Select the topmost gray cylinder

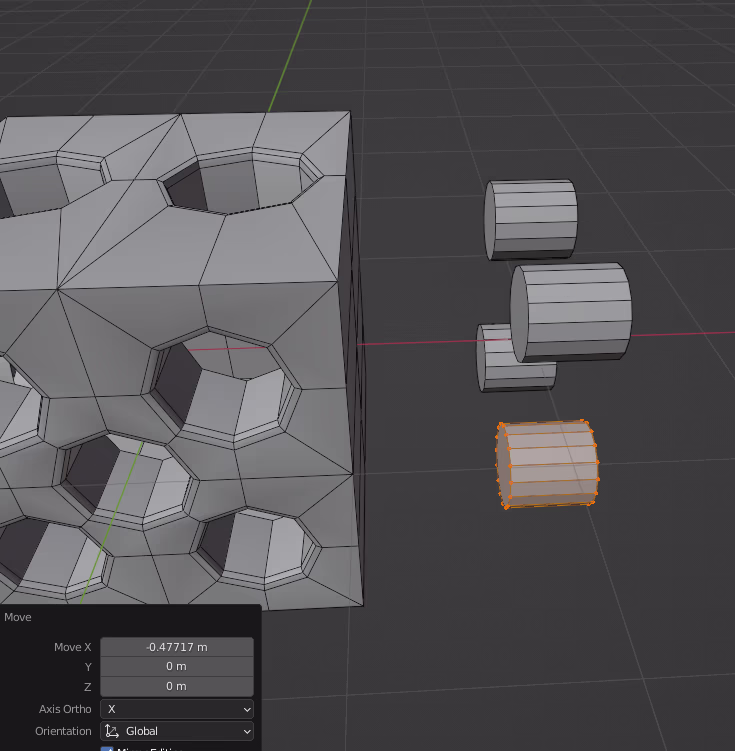pyautogui.click(x=531, y=220)
